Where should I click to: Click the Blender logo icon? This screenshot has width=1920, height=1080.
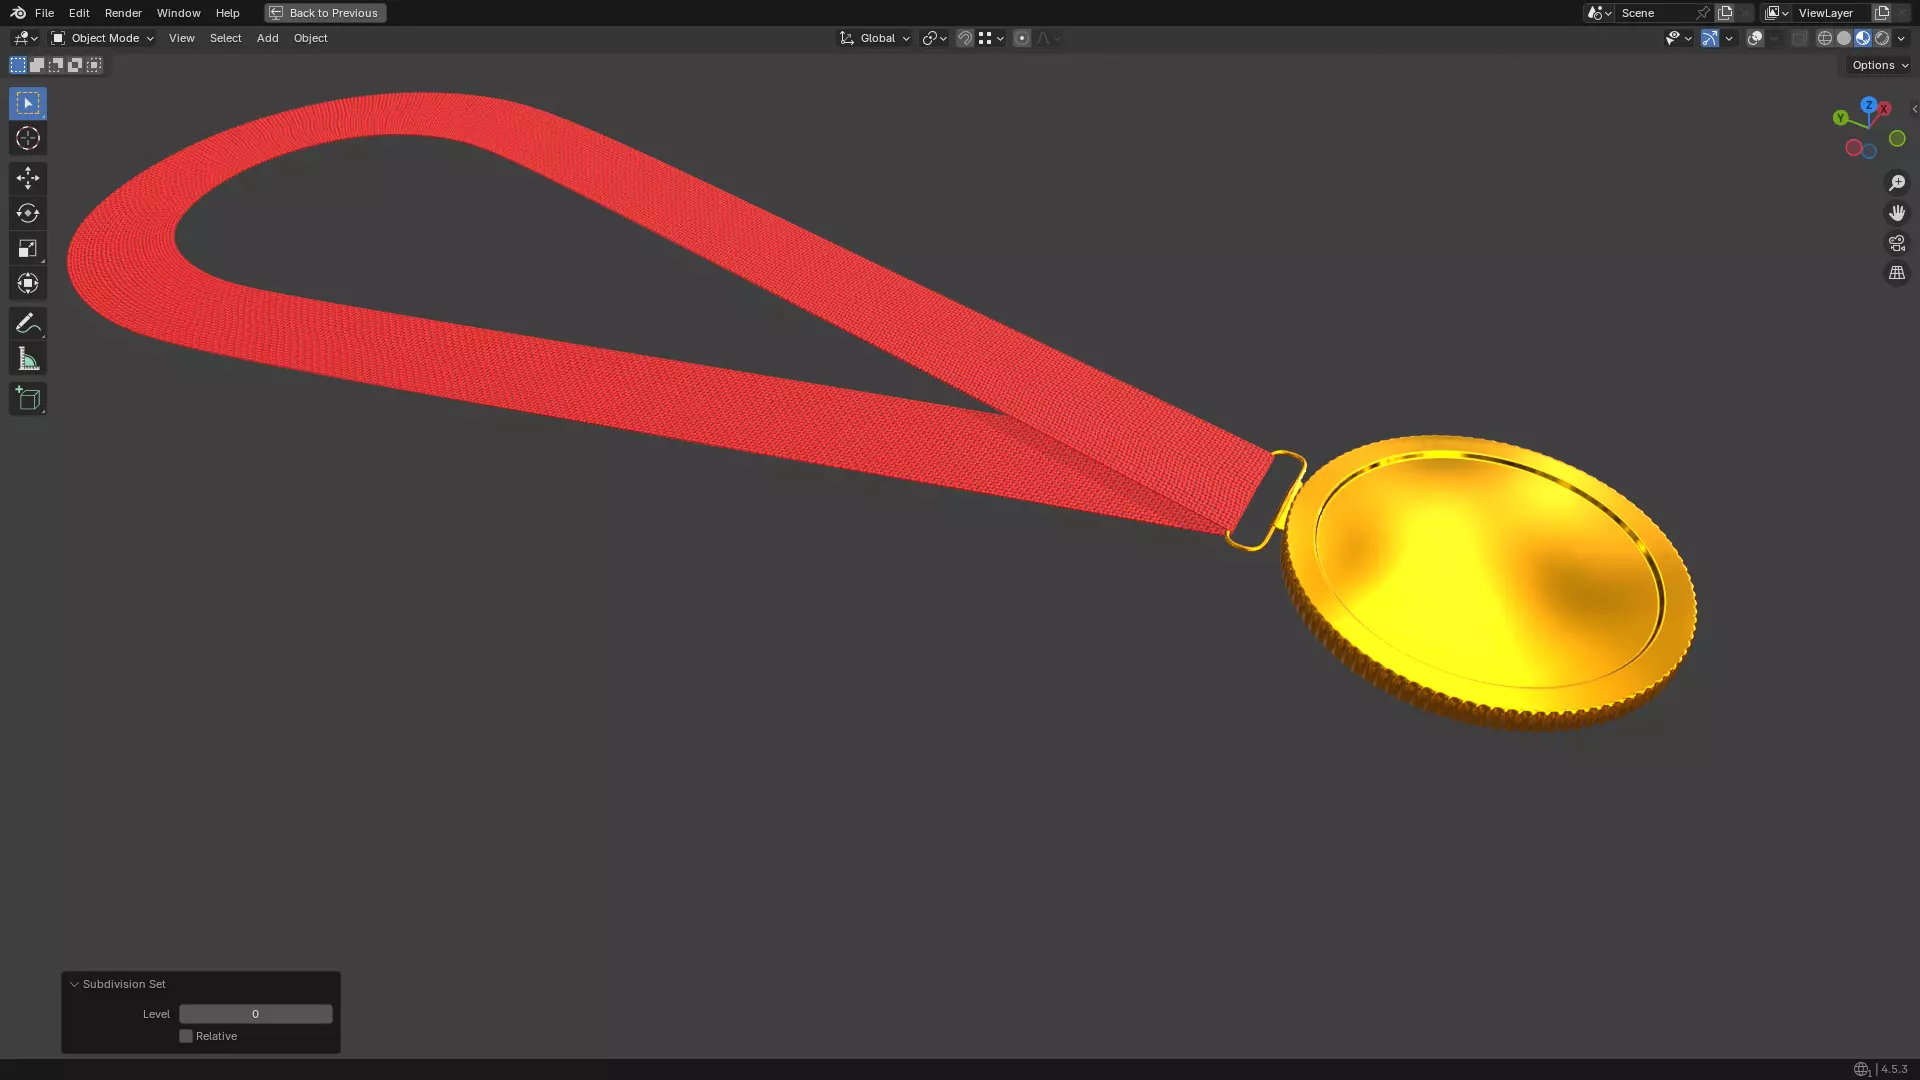pyautogui.click(x=18, y=13)
